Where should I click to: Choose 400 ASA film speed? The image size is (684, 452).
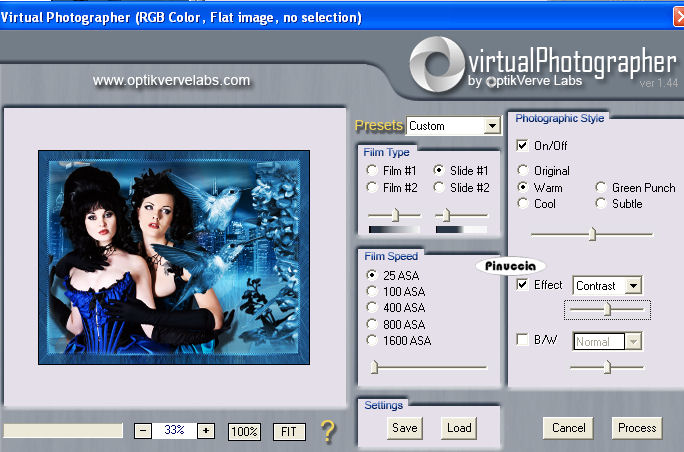point(372,308)
